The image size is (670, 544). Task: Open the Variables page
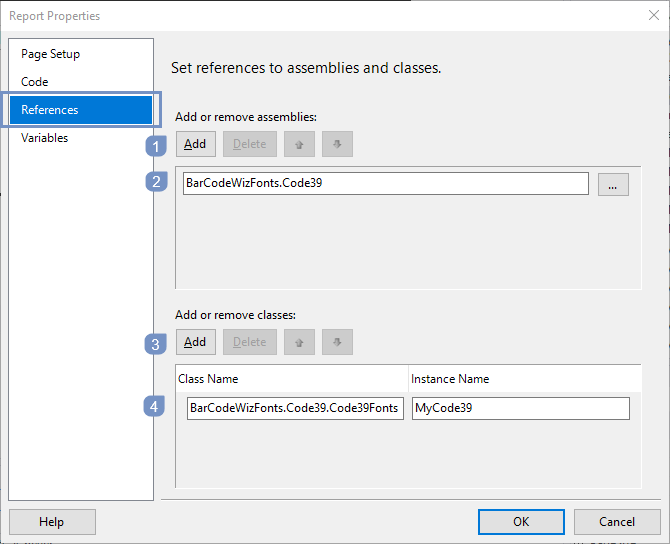click(x=44, y=138)
